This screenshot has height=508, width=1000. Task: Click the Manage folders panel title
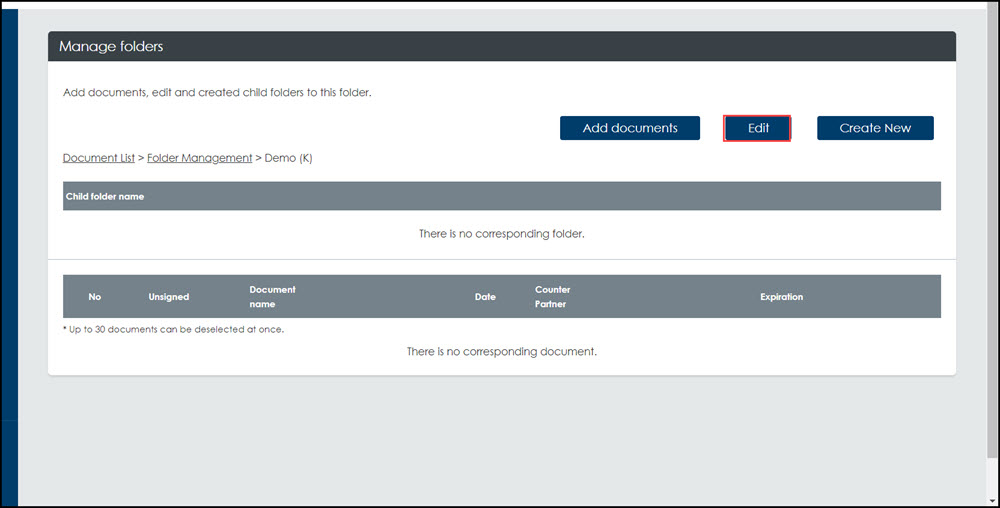click(x=111, y=47)
